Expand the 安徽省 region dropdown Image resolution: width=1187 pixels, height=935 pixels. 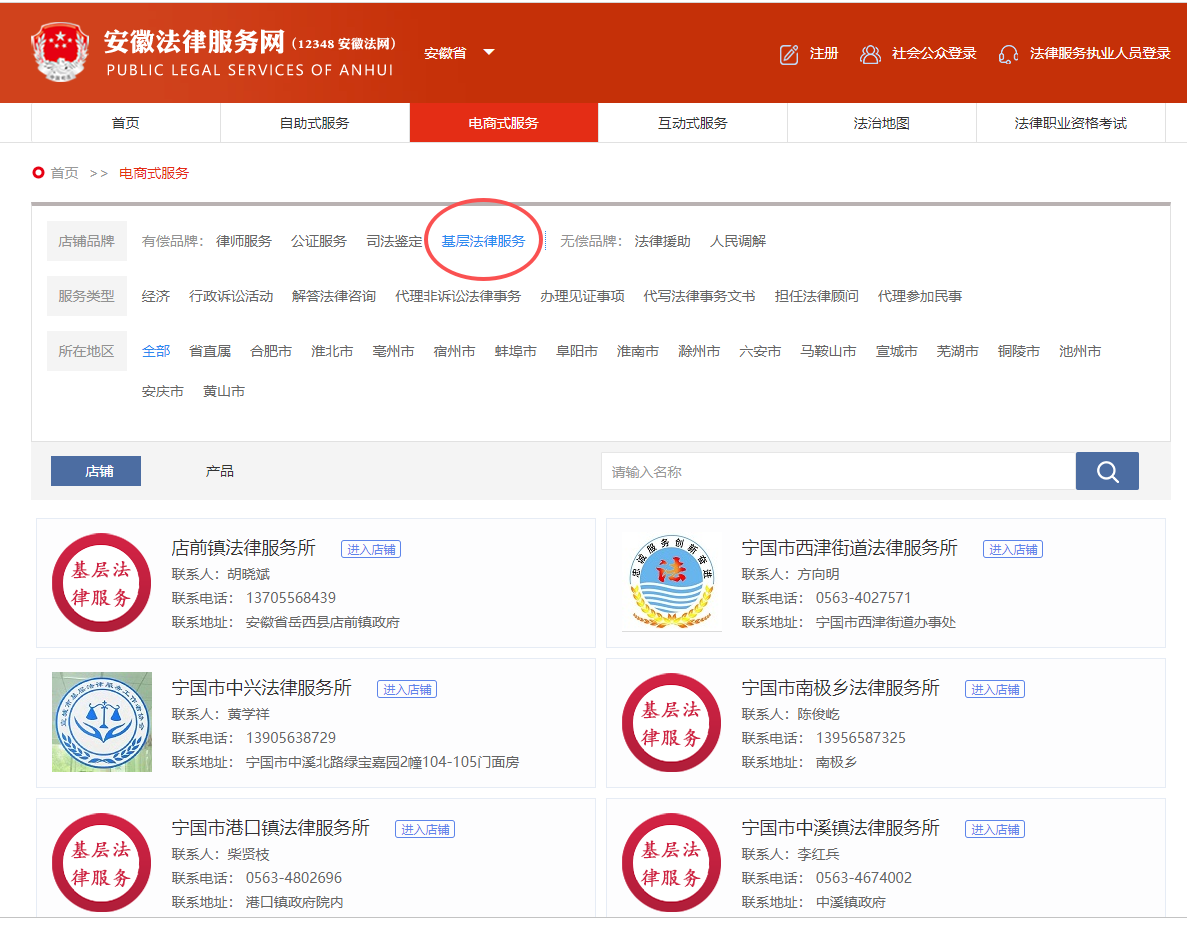tap(488, 53)
